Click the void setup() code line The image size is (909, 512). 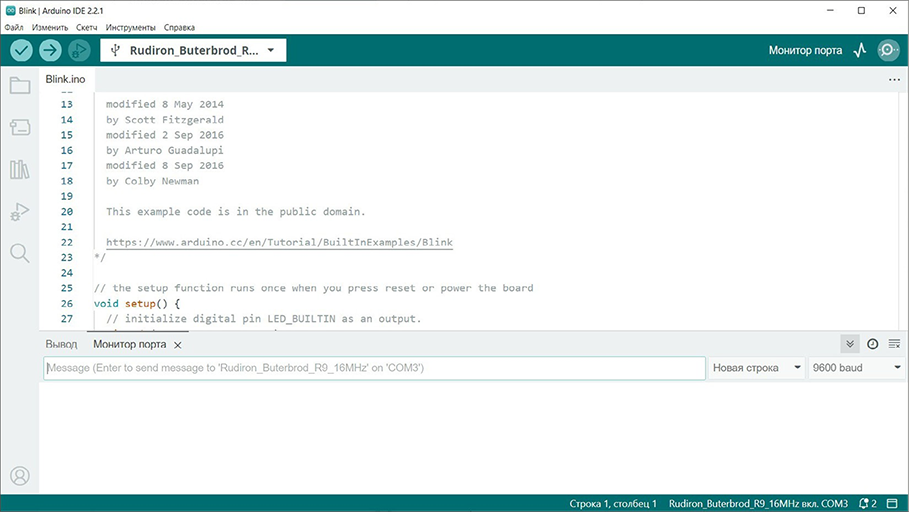[x=137, y=303]
